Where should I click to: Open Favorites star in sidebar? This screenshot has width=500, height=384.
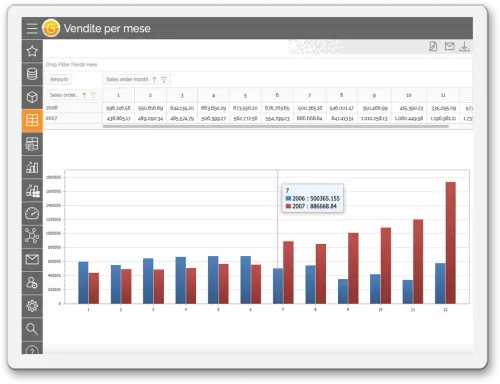pos(32,51)
